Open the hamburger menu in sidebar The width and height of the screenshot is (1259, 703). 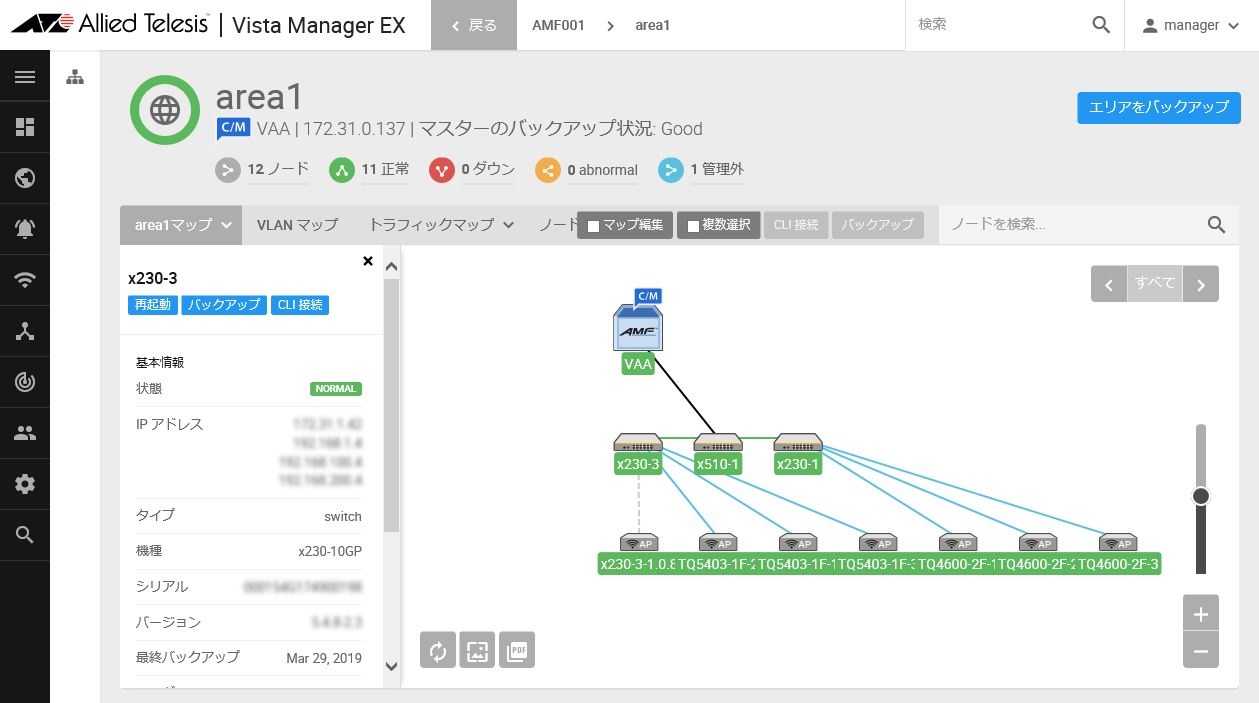click(x=25, y=77)
